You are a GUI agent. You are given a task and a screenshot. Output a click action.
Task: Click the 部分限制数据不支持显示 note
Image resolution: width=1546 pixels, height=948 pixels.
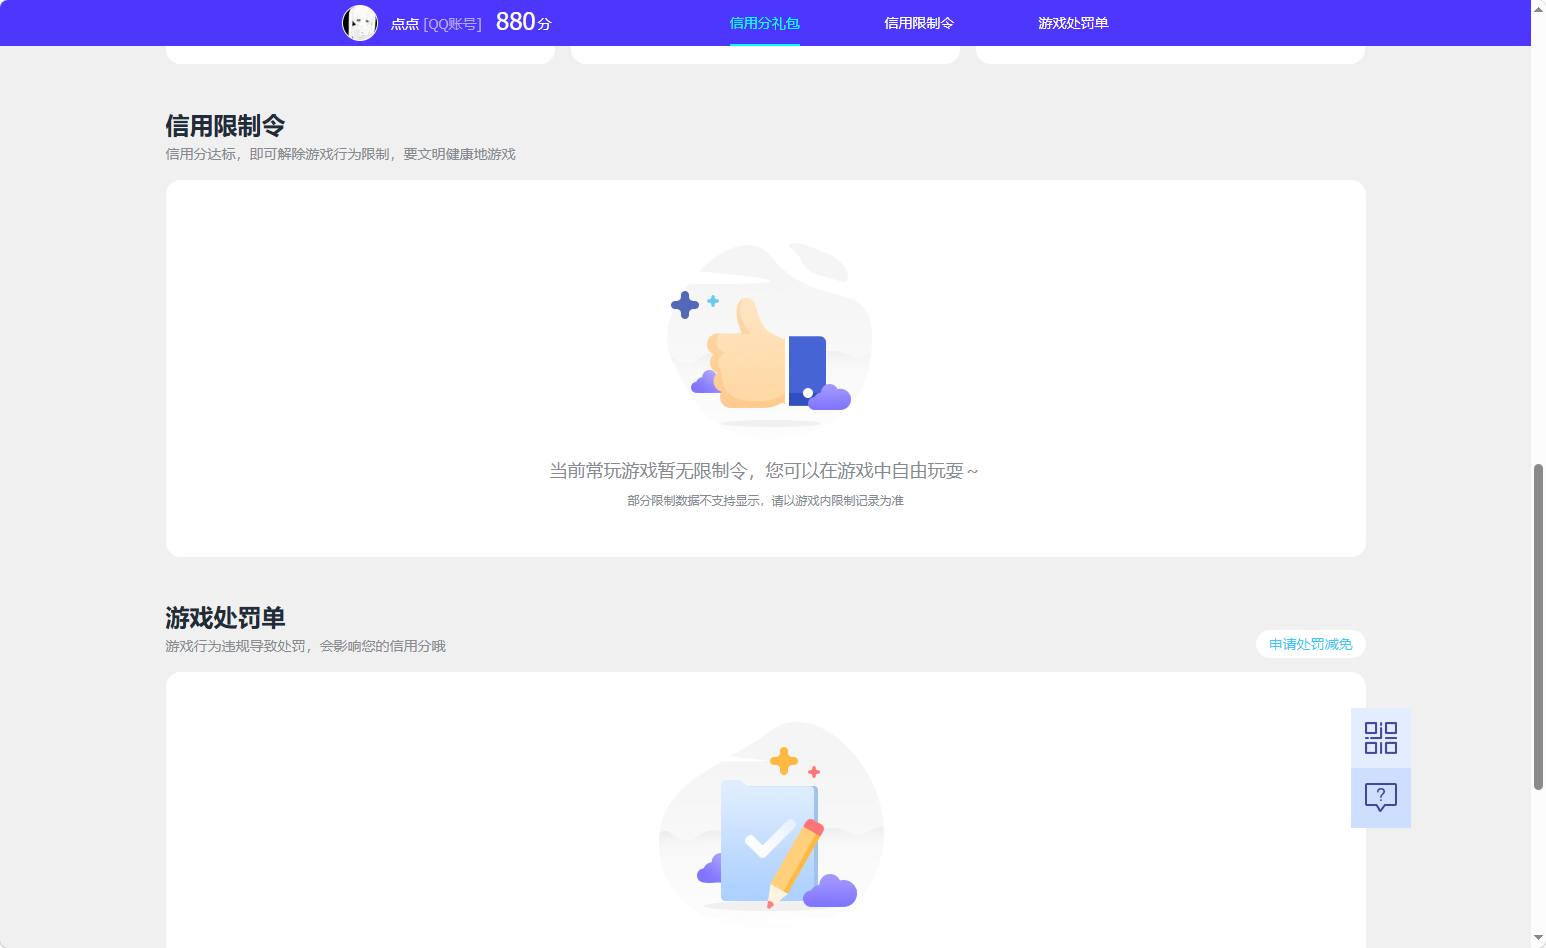pos(765,500)
